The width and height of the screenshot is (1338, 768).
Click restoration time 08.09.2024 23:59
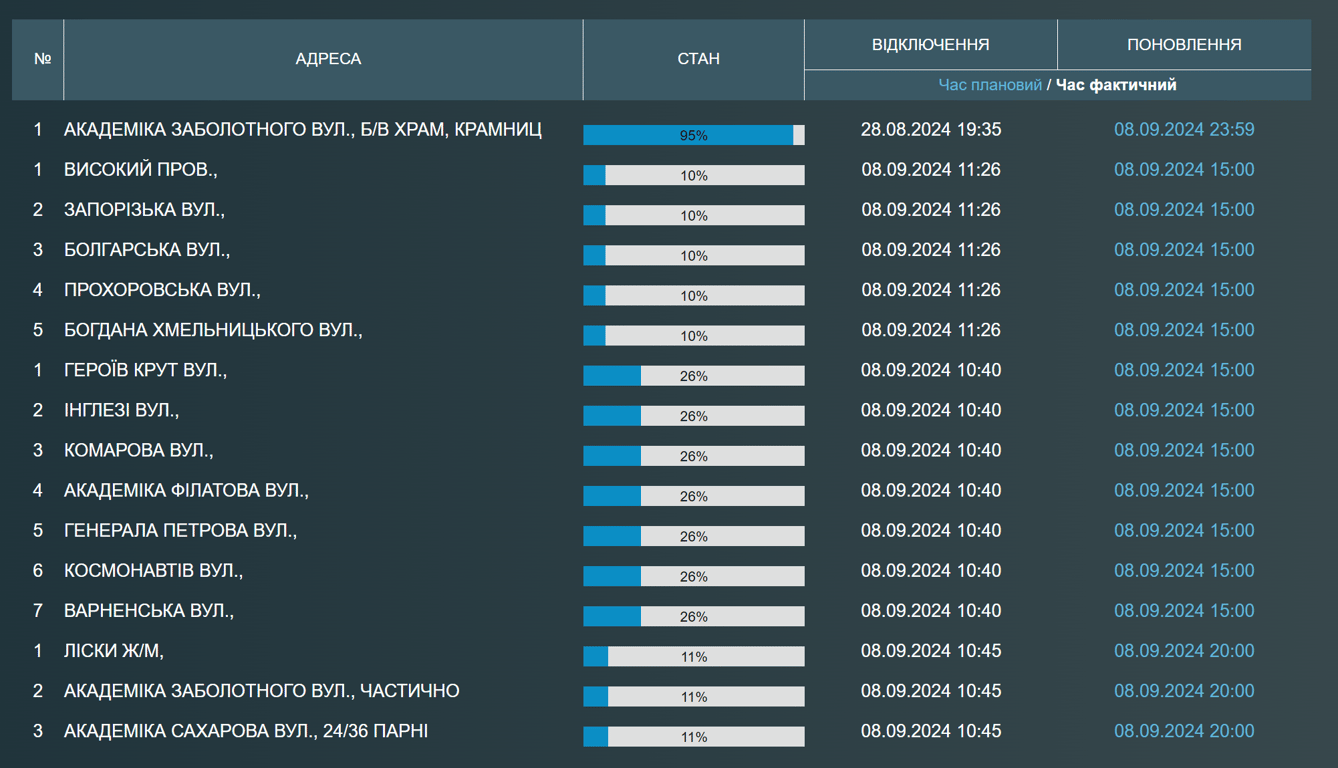(x=1184, y=130)
